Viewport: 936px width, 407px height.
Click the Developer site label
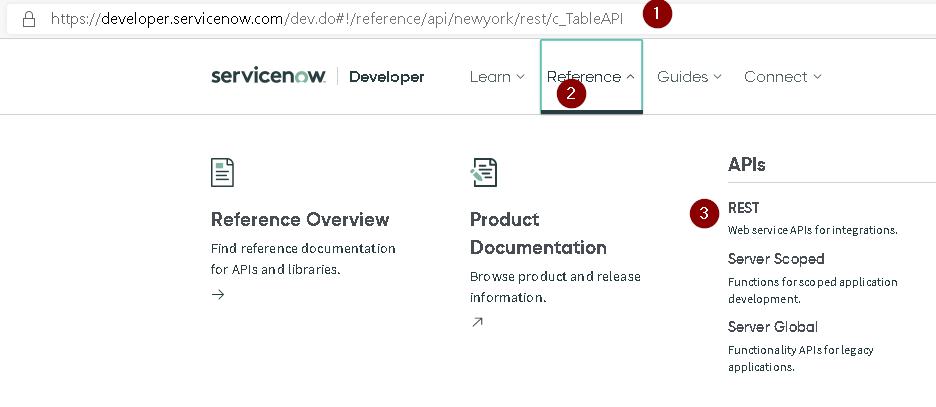coord(387,77)
